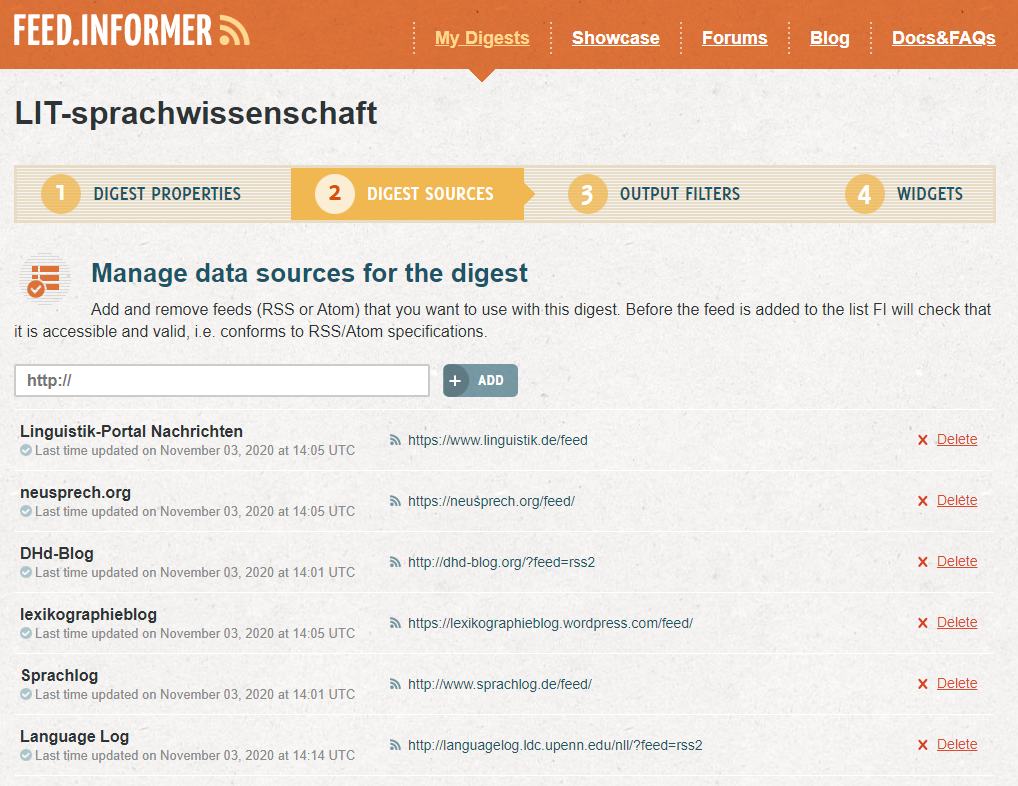
Task: Click Manage data sources for the digest heading
Action: point(309,273)
